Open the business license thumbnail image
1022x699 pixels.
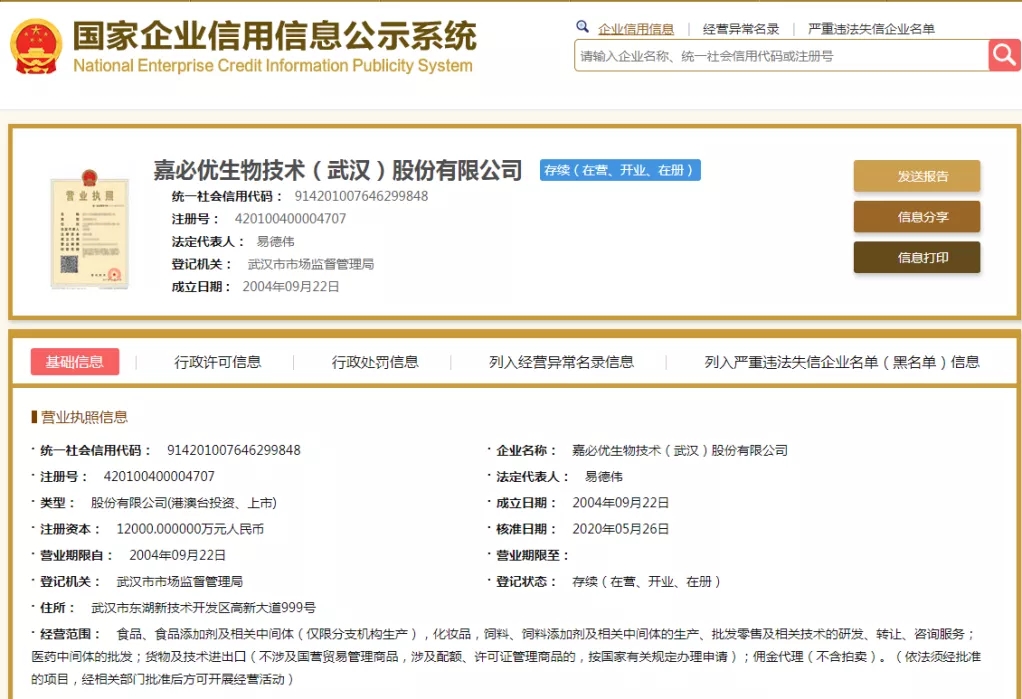[x=89, y=229]
